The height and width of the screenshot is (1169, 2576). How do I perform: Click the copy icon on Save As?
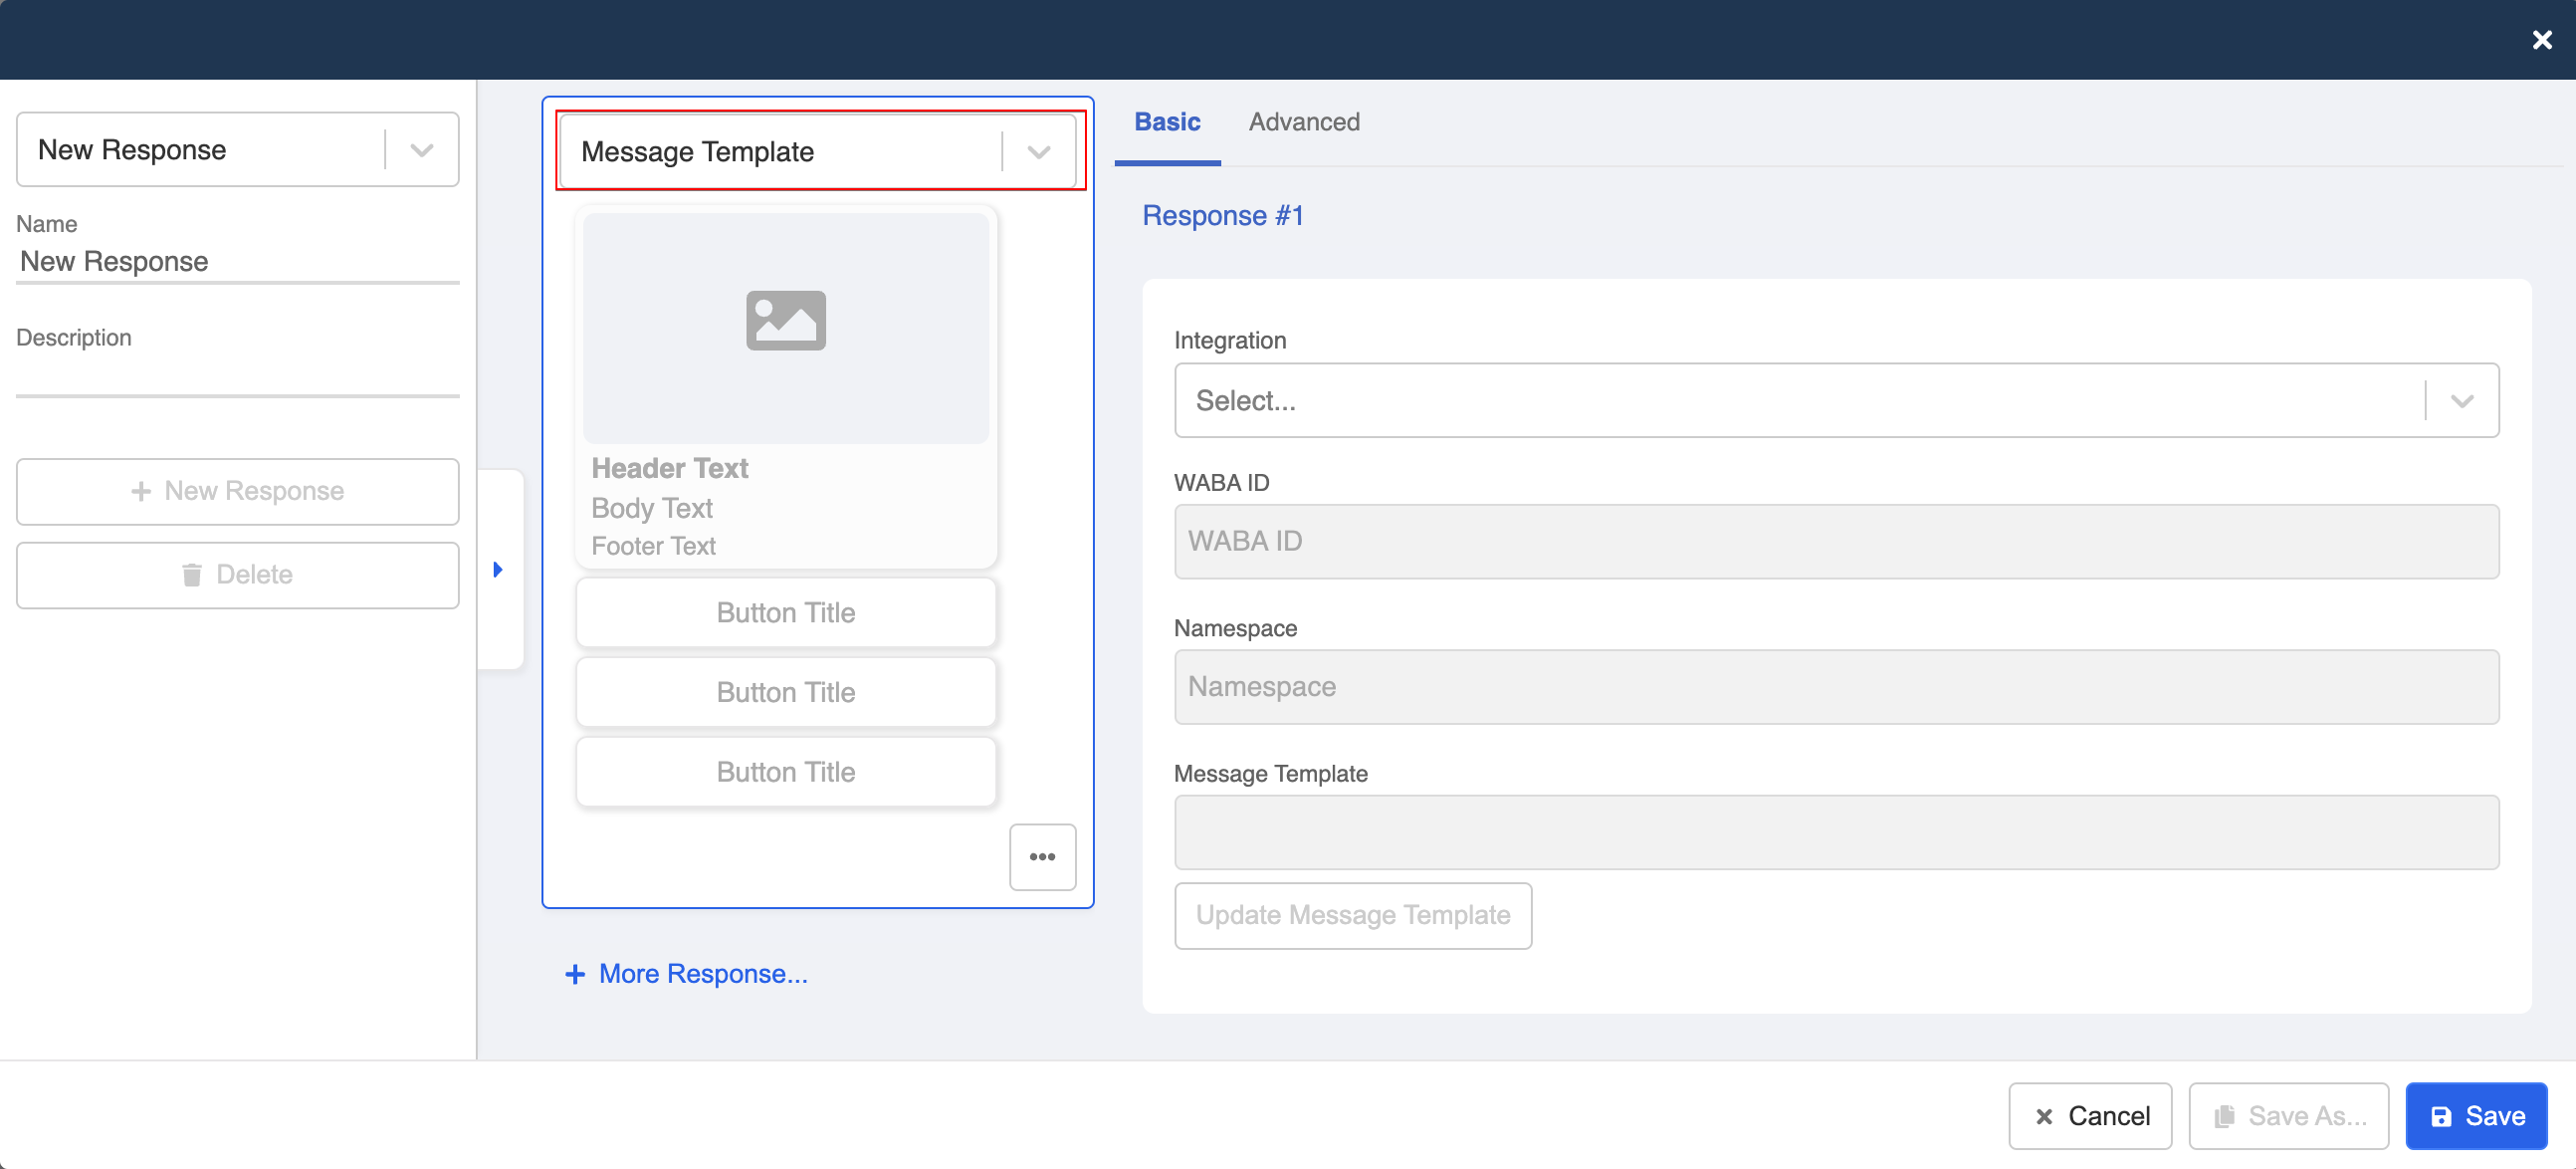(2224, 1116)
